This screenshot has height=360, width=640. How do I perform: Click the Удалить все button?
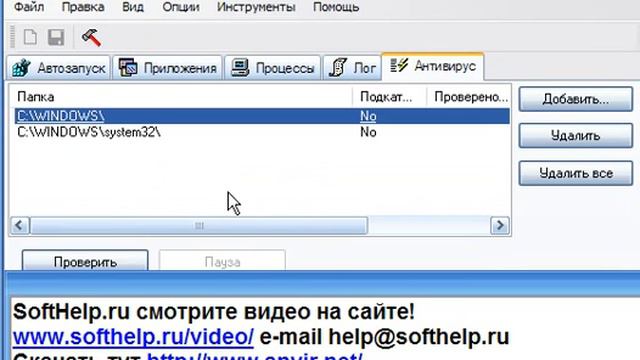tap(576, 173)
